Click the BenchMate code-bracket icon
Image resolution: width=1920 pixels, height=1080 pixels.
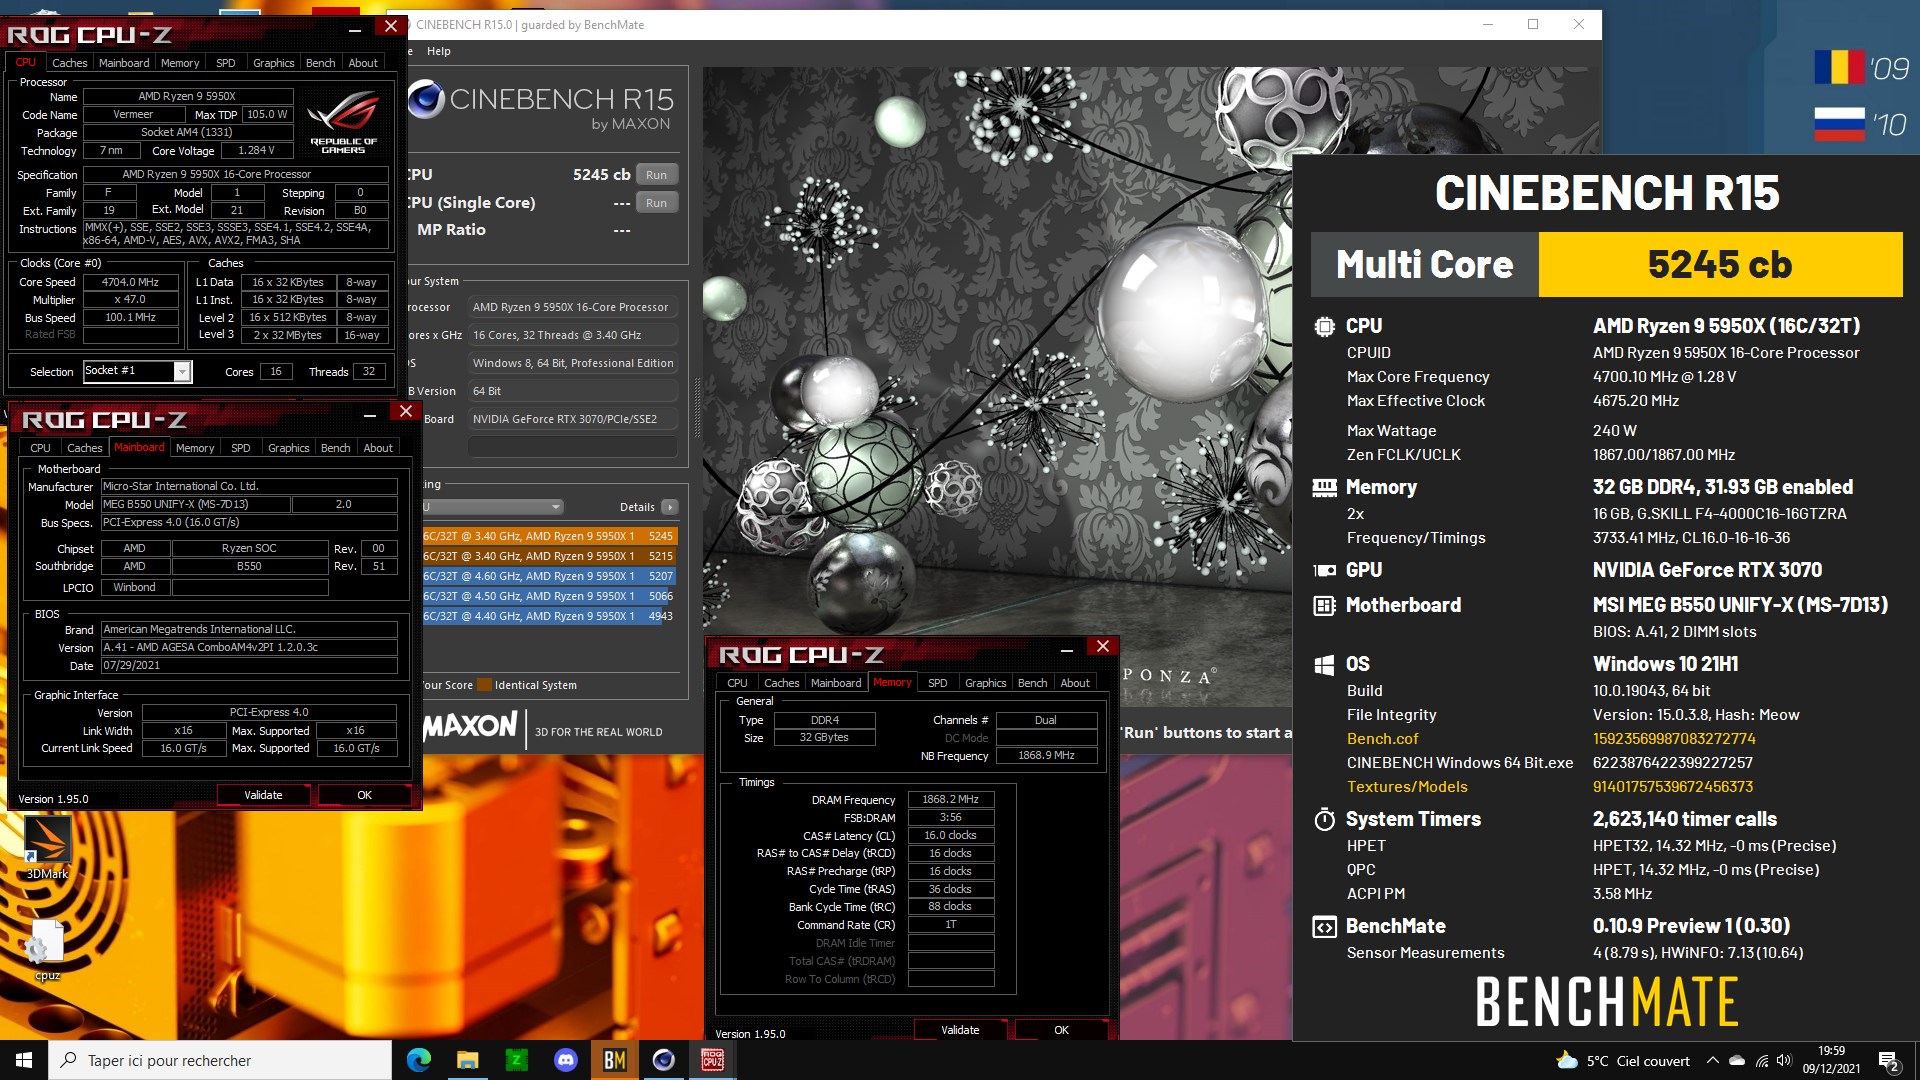pos(1324,926)
